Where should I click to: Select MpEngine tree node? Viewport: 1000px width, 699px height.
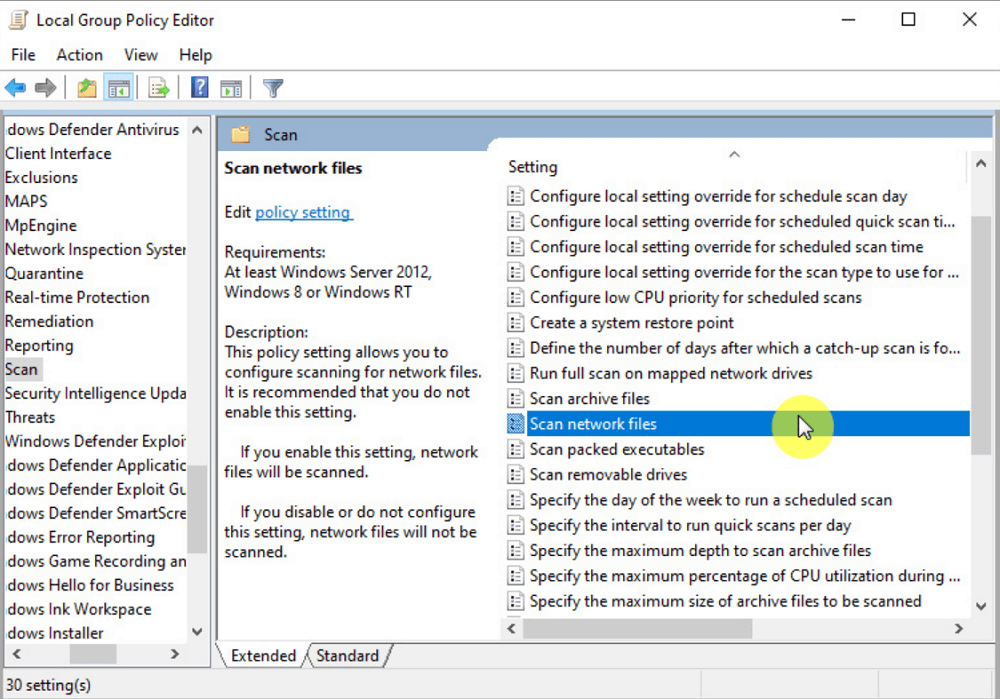click(x=41, y=226)
